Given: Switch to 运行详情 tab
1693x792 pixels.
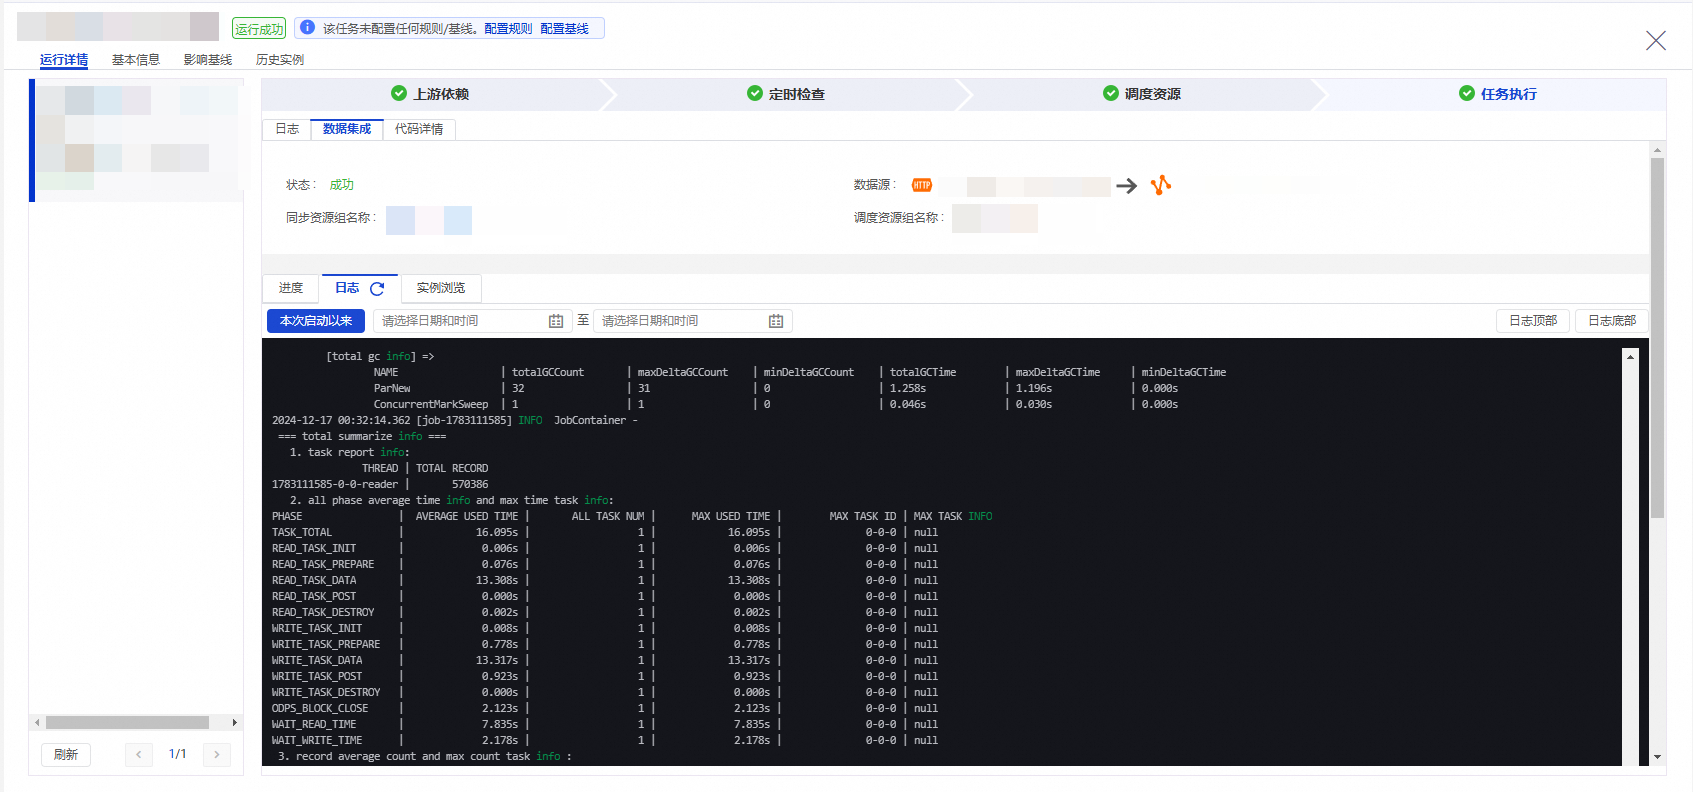Looking at the screenshot, I should click(x=64, y=60).
